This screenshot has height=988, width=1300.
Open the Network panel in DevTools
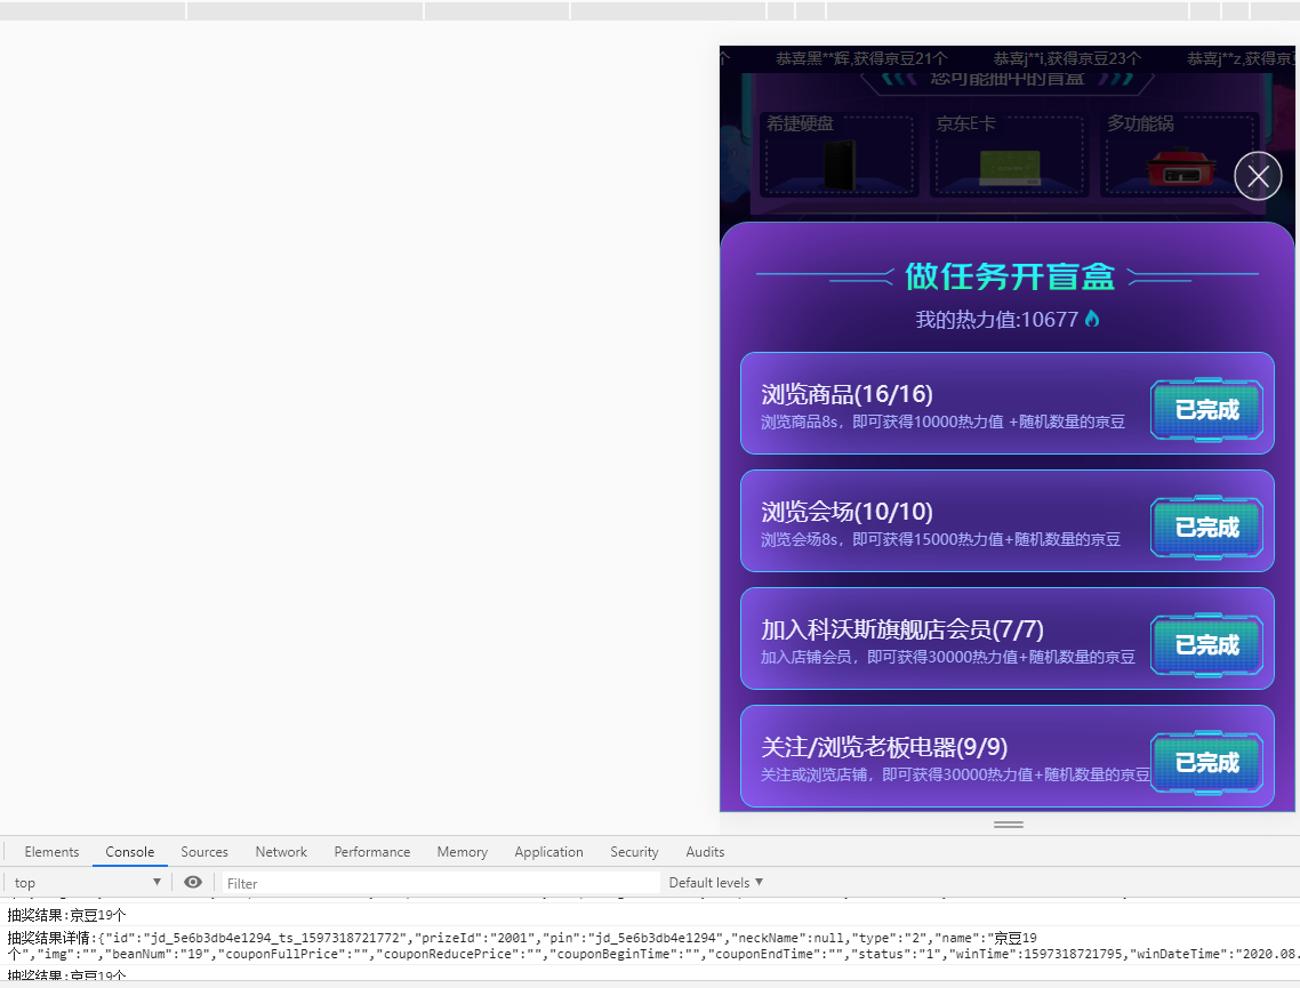click(280, 851)
